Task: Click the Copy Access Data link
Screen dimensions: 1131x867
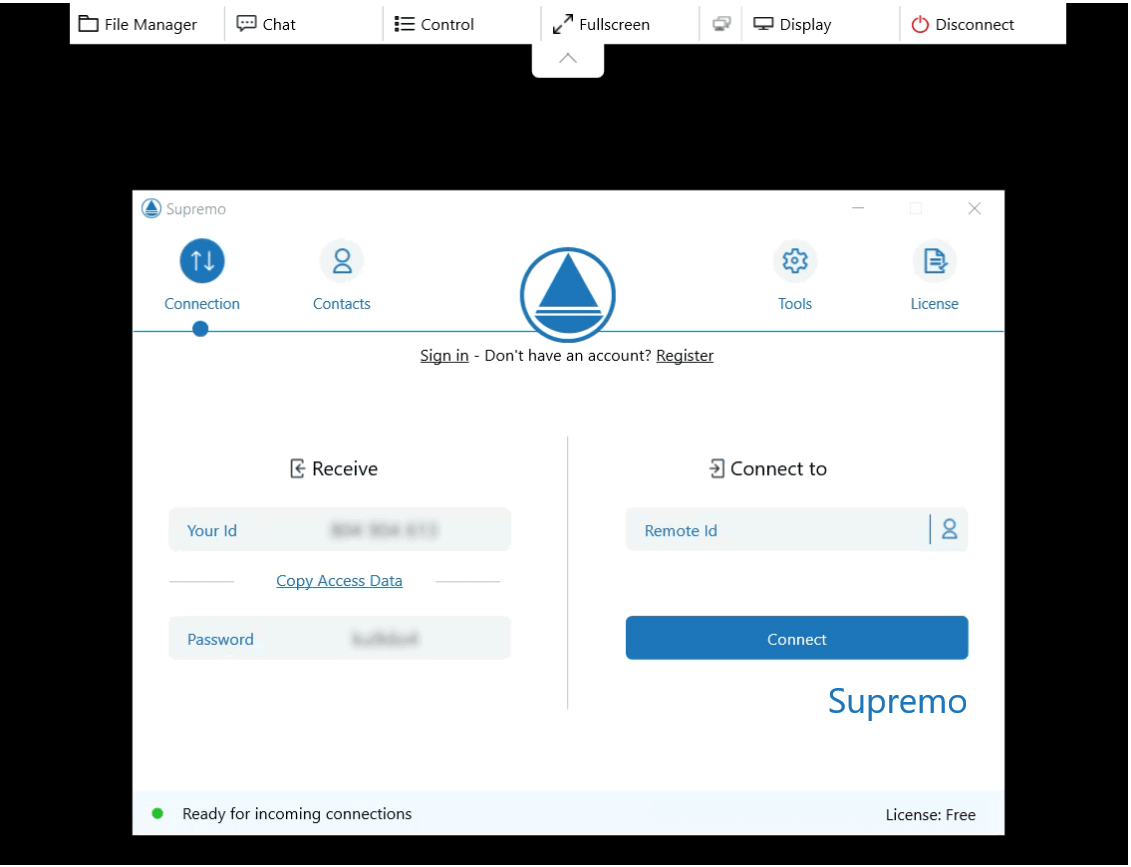Action: [x=339, y=581]
